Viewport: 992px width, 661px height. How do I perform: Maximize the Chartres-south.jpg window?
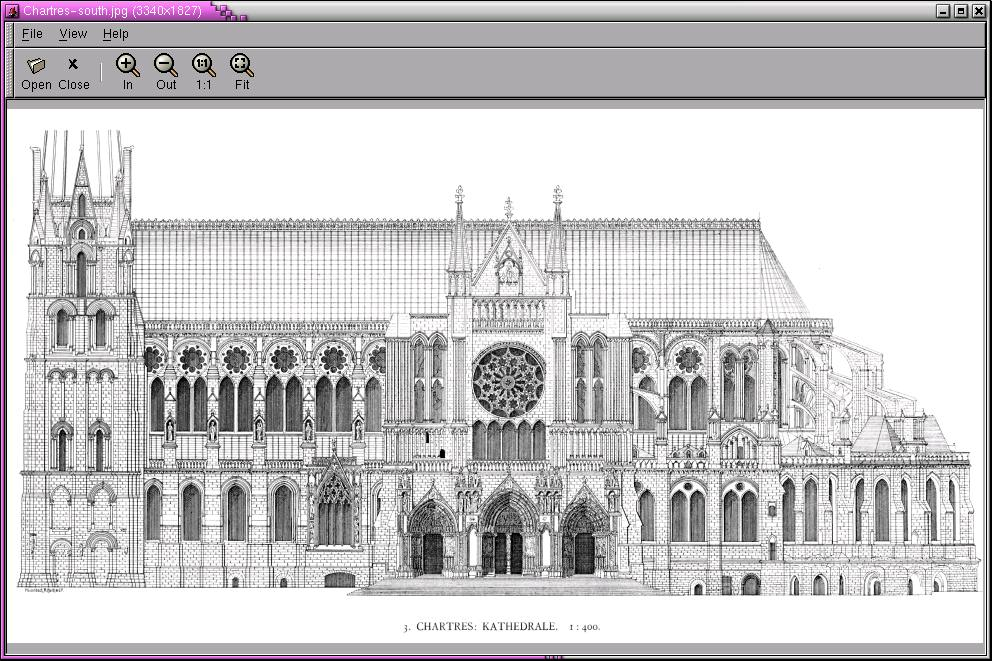tap(961, 11)
